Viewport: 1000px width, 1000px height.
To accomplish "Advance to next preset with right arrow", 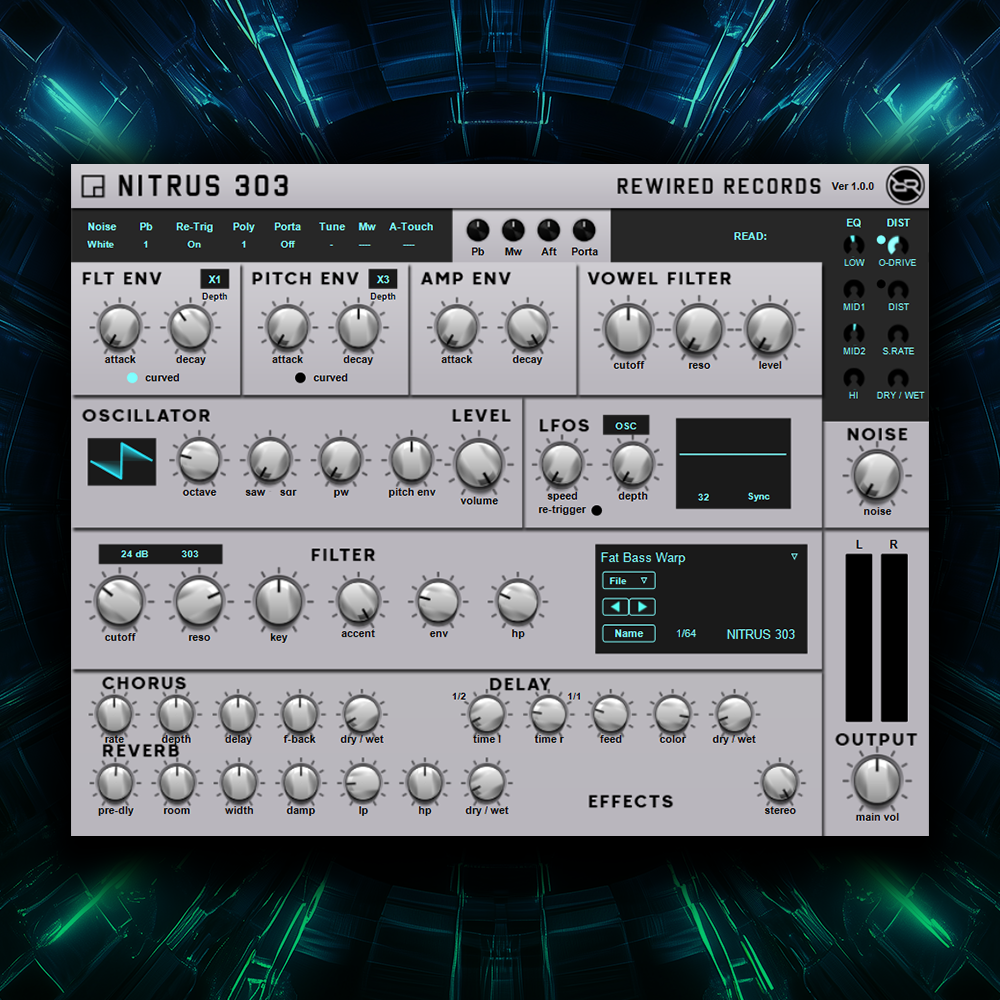I will pos(642,607).
